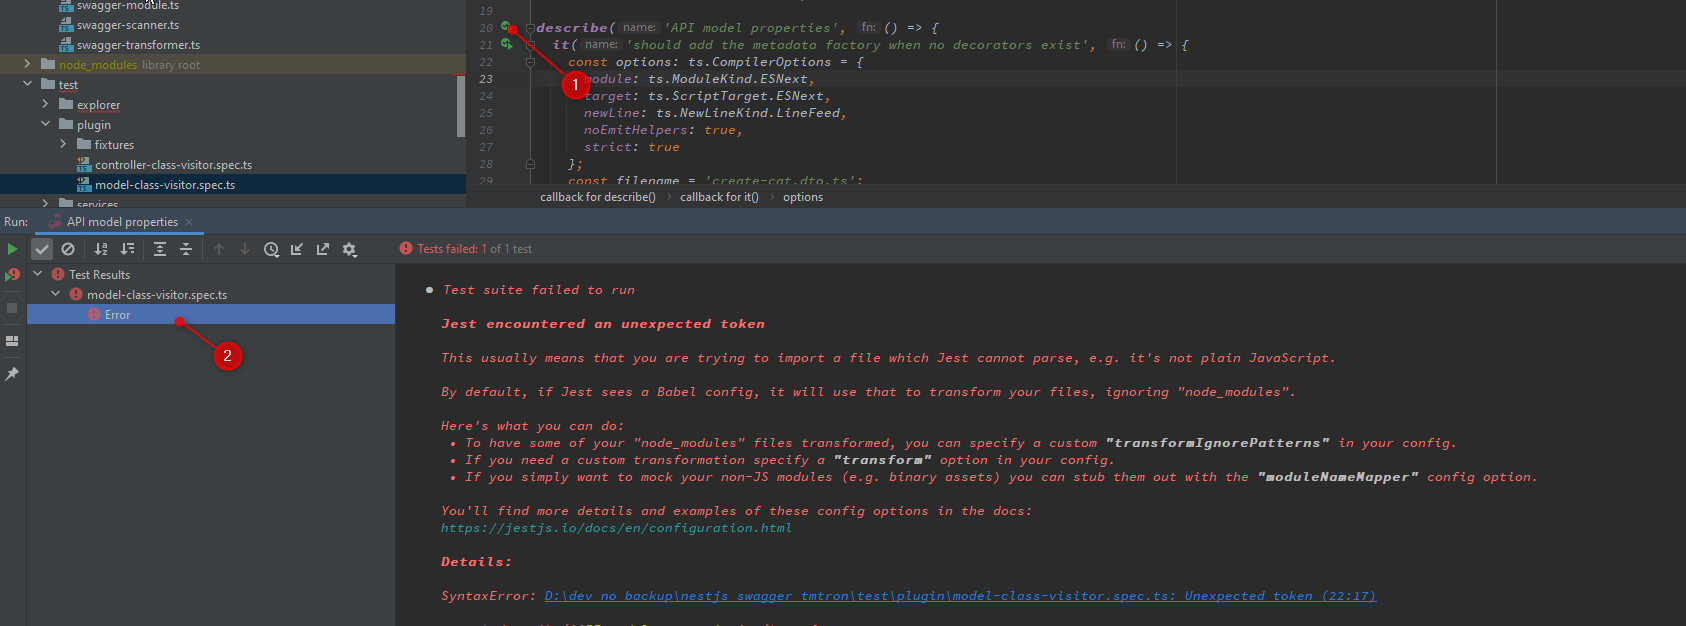The image size is (1686, 626).
Task: Select the API model properties run tab
Action: [x=122, y=222]
